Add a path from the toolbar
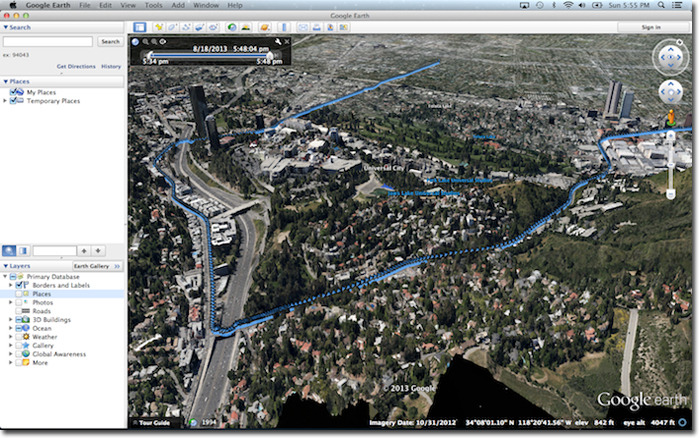Image resolution: width=700 pixels, height=438 pixels. 186,27
